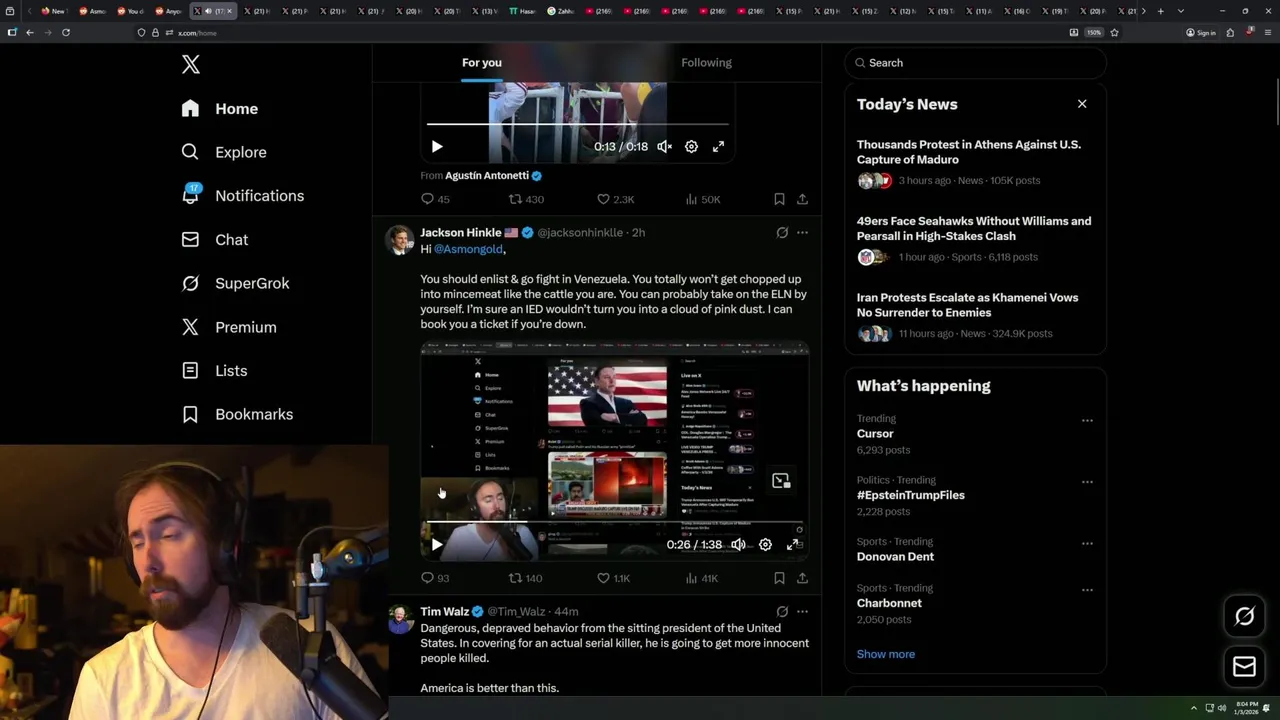
Task: Open more options for Donovan Dent trend
Action: 1087,544
